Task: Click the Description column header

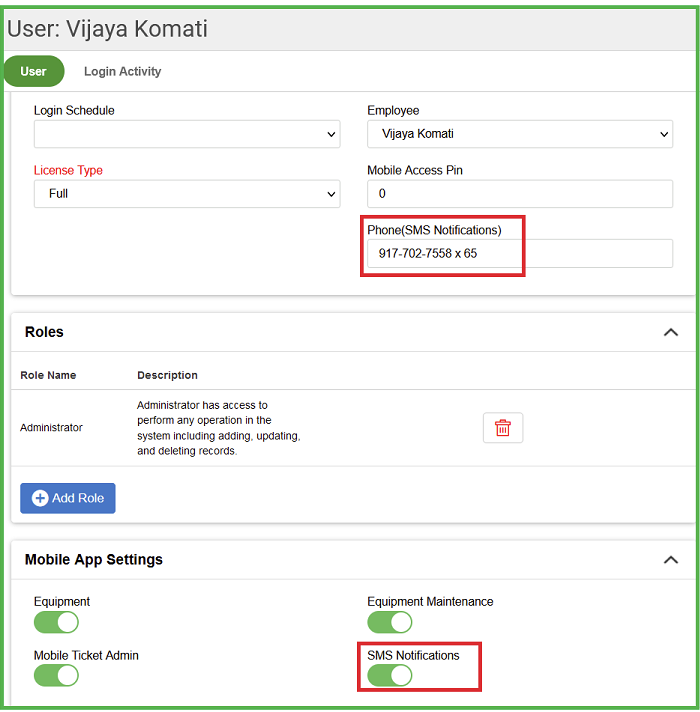Action: (168, 375)
